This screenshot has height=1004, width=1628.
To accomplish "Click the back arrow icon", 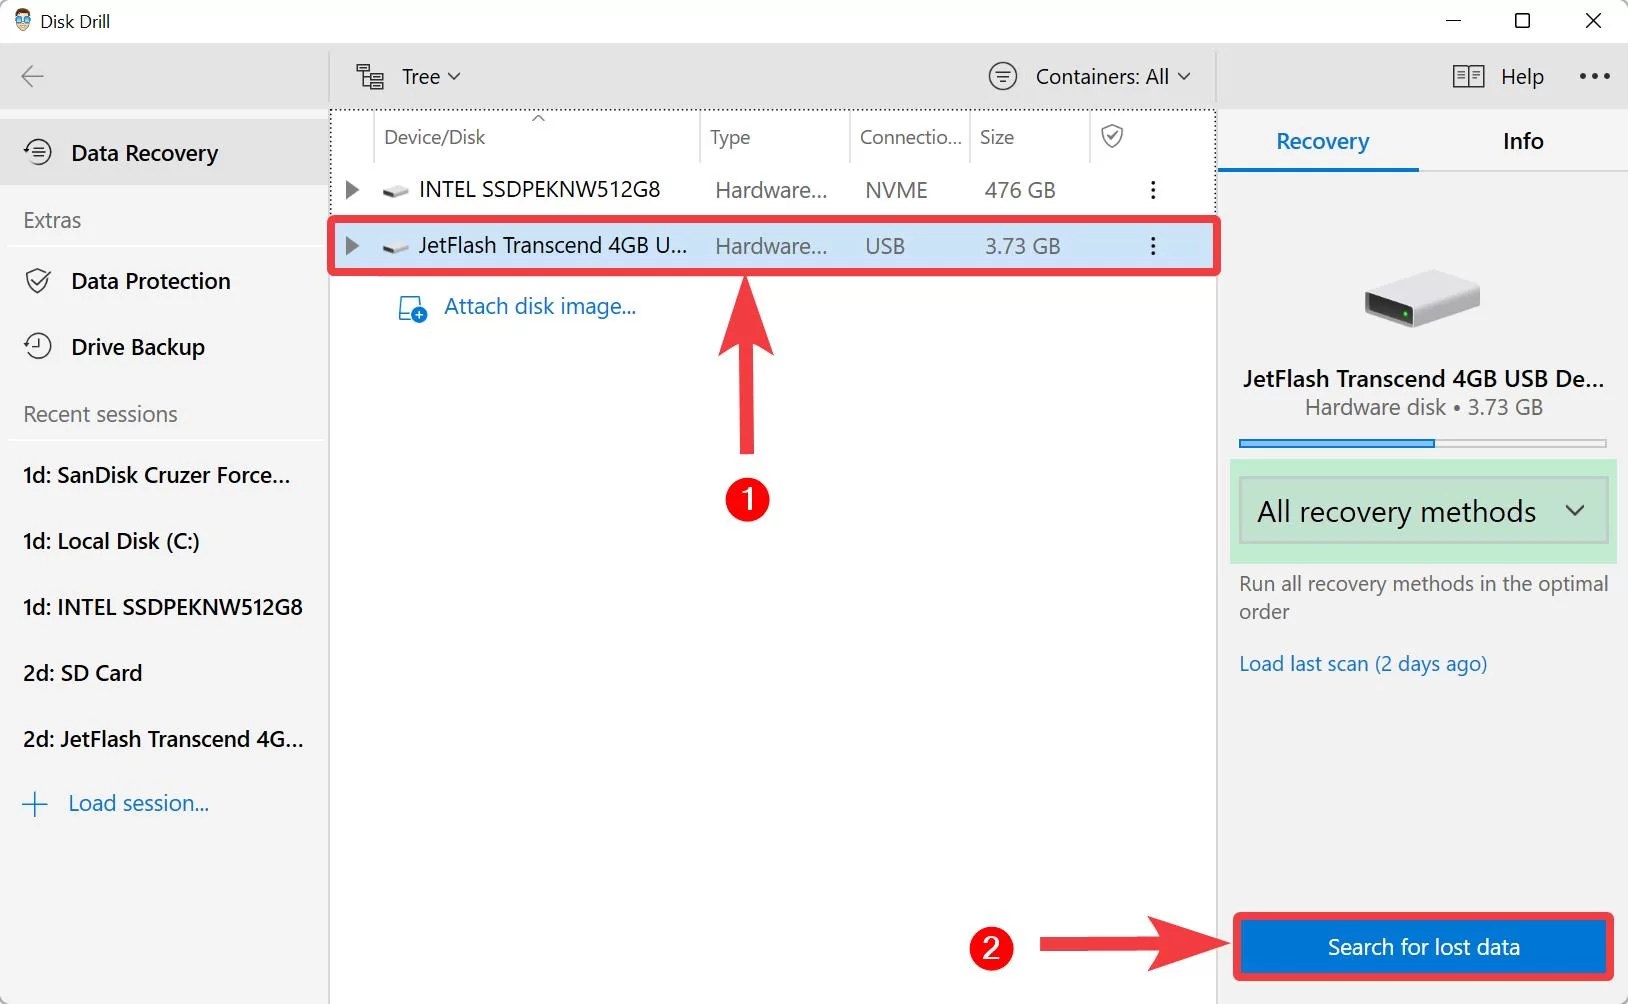I will [x=33, y=77].
